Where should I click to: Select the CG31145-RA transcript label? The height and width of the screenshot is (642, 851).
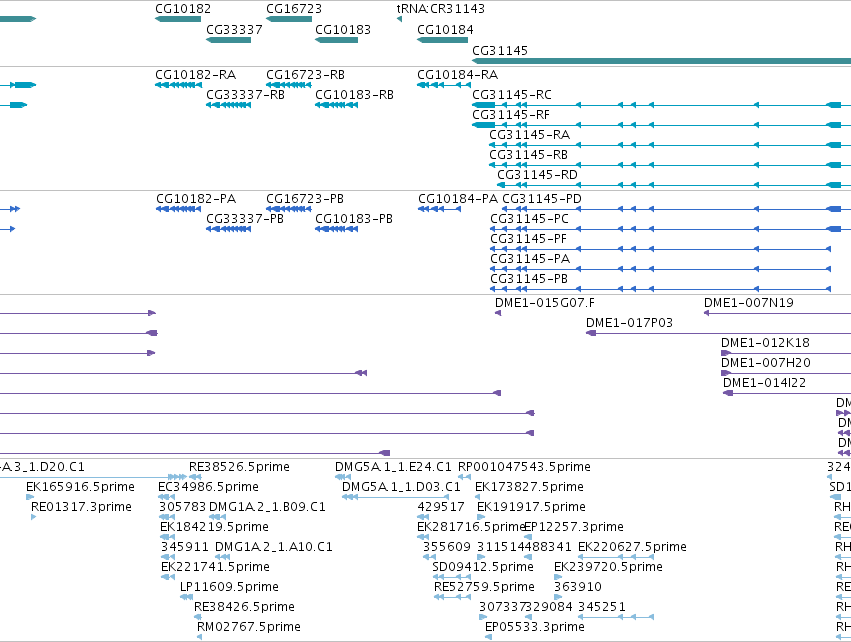[x=530, y=135]
